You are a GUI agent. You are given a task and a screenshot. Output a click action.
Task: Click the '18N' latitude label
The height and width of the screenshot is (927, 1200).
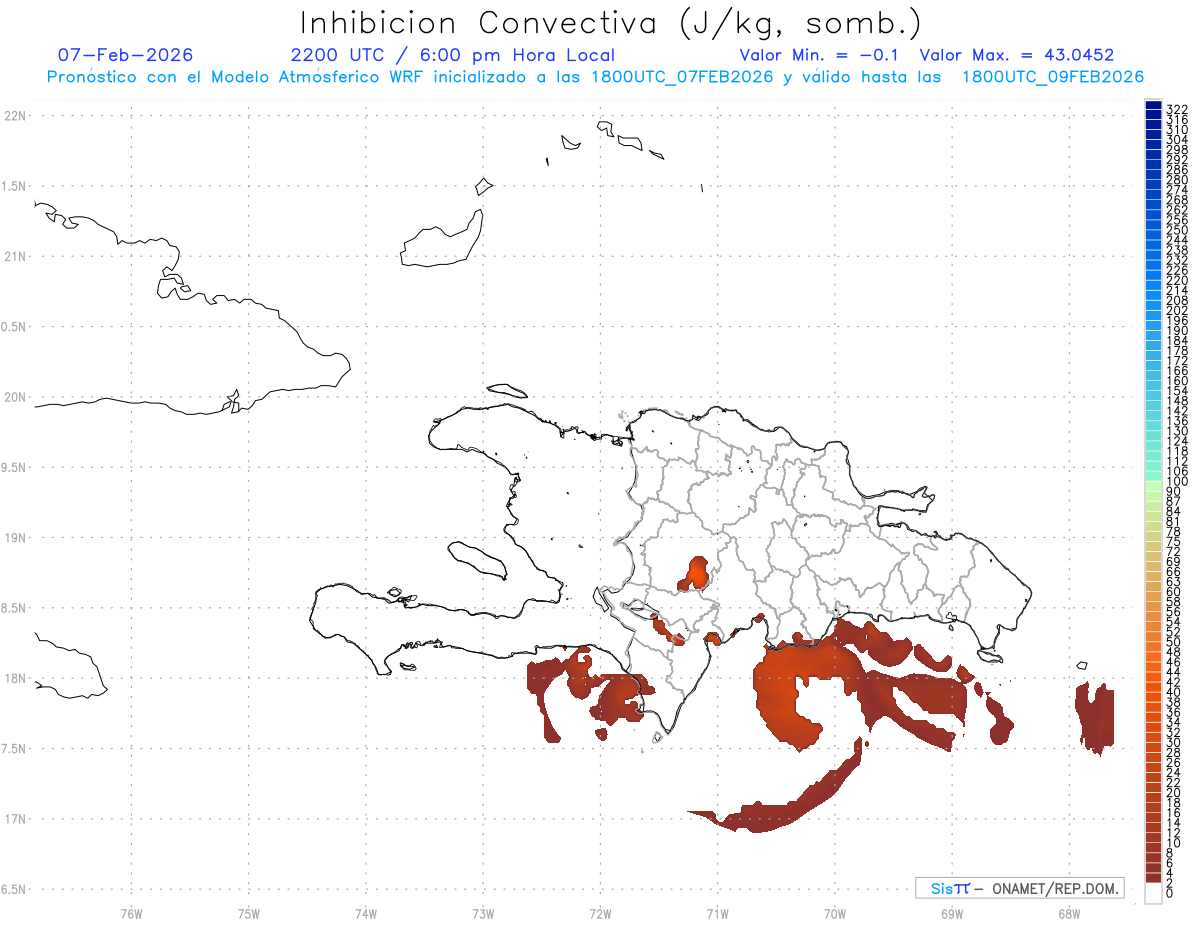pyautogui.click(x=15, y=678)
